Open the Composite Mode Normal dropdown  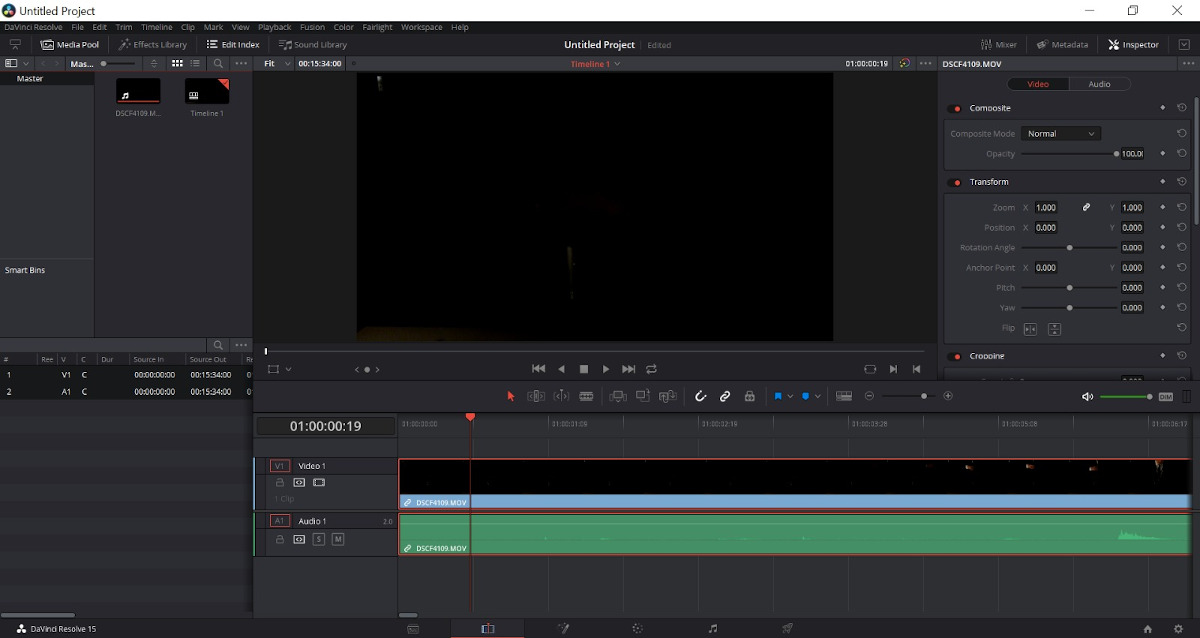click(1062, 133)
